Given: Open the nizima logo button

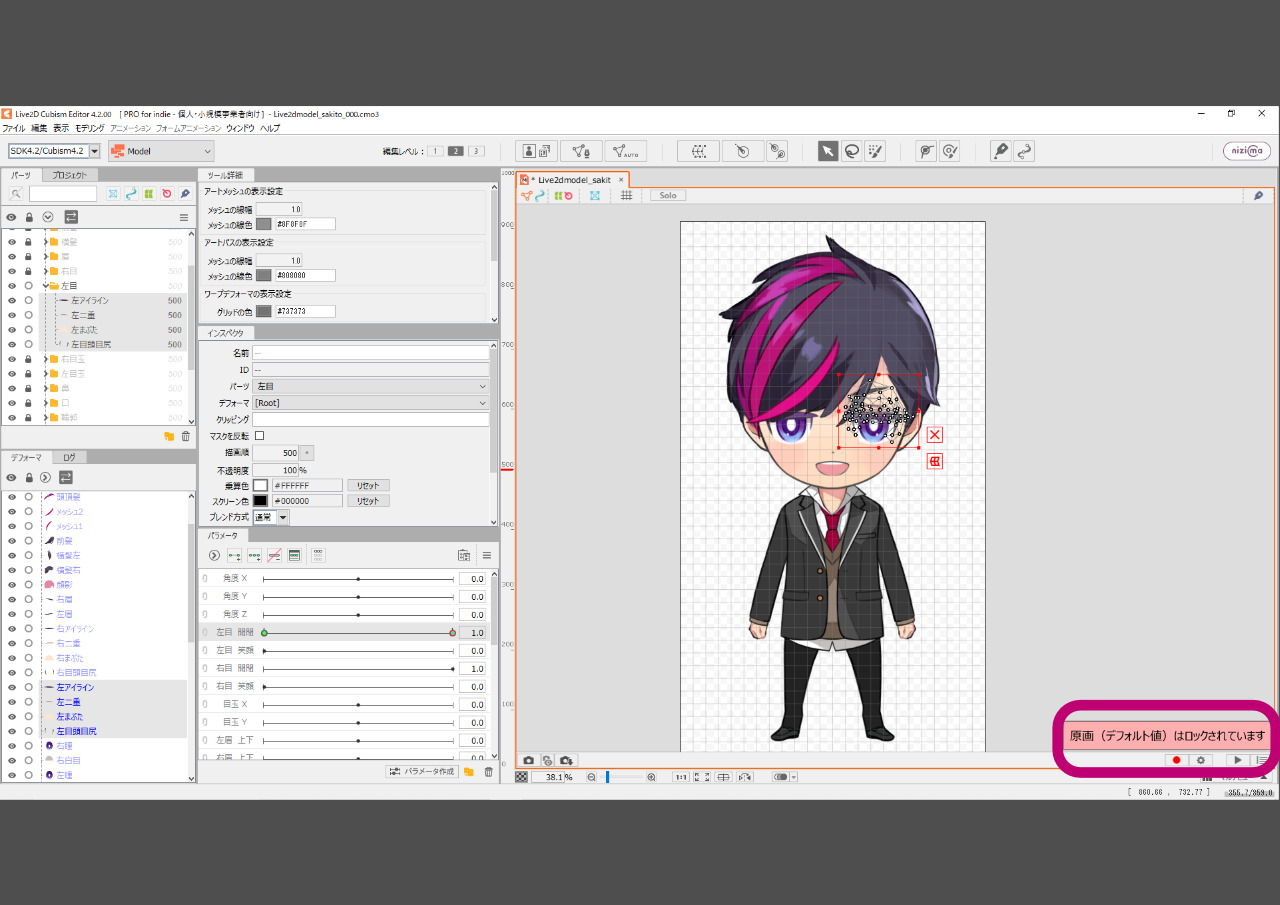Looking at the screenshot, I should click(1247, 151).
